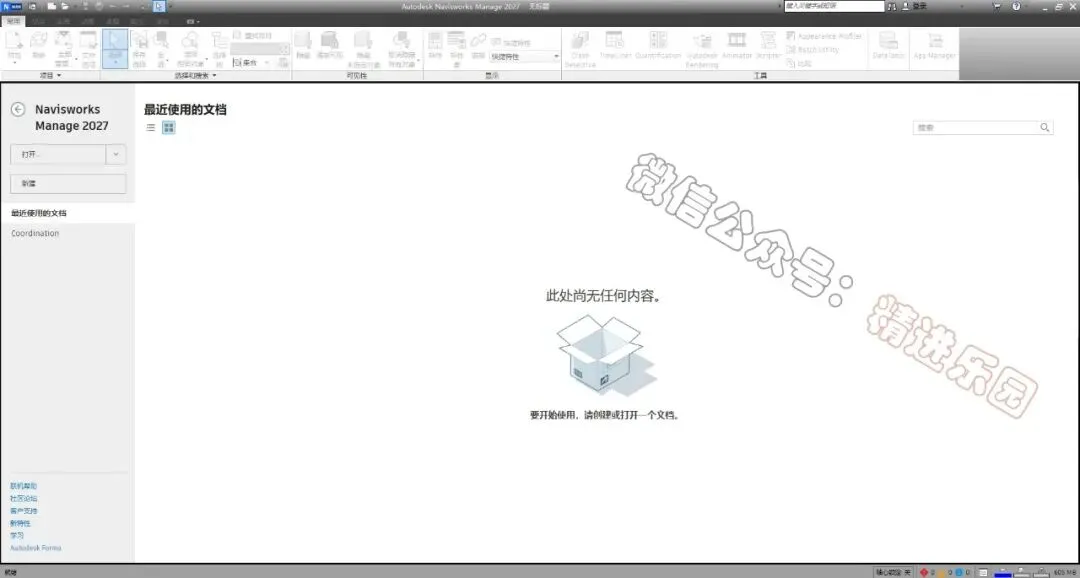Click the Save Selection (保存选择) icon
This screenshot has width=1080, height=578.
[x=139, y=48]
